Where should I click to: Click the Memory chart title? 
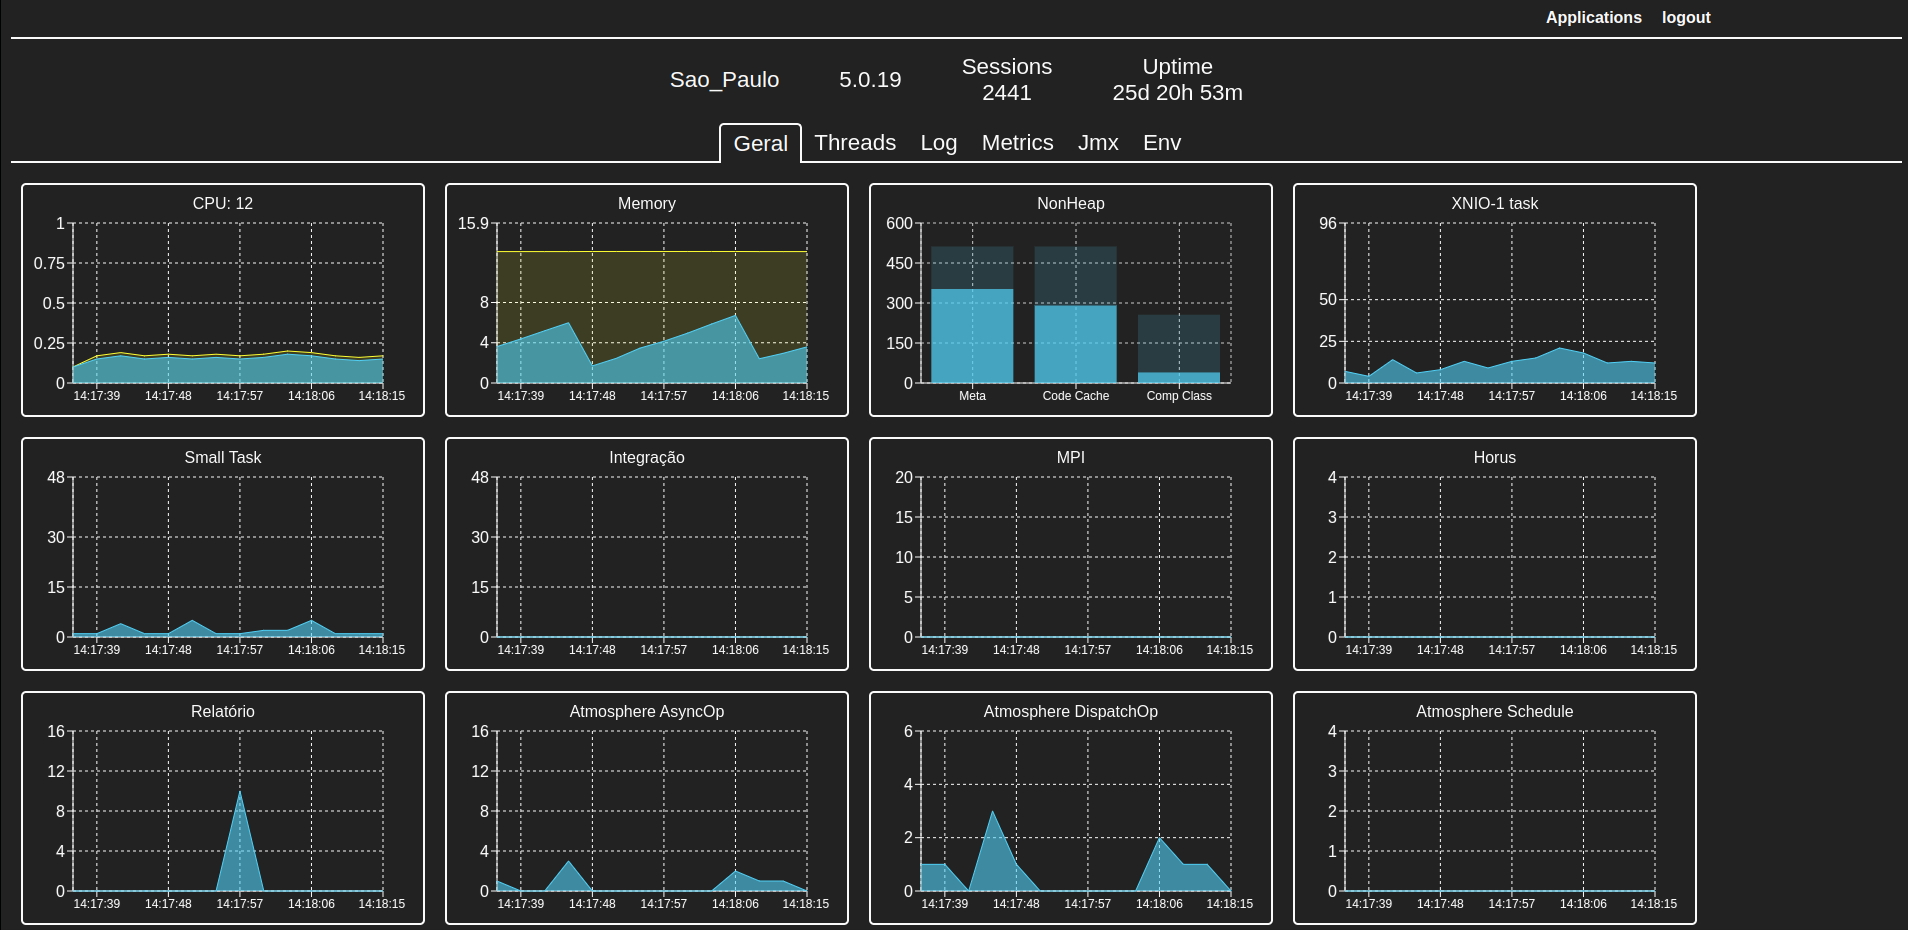647,203
